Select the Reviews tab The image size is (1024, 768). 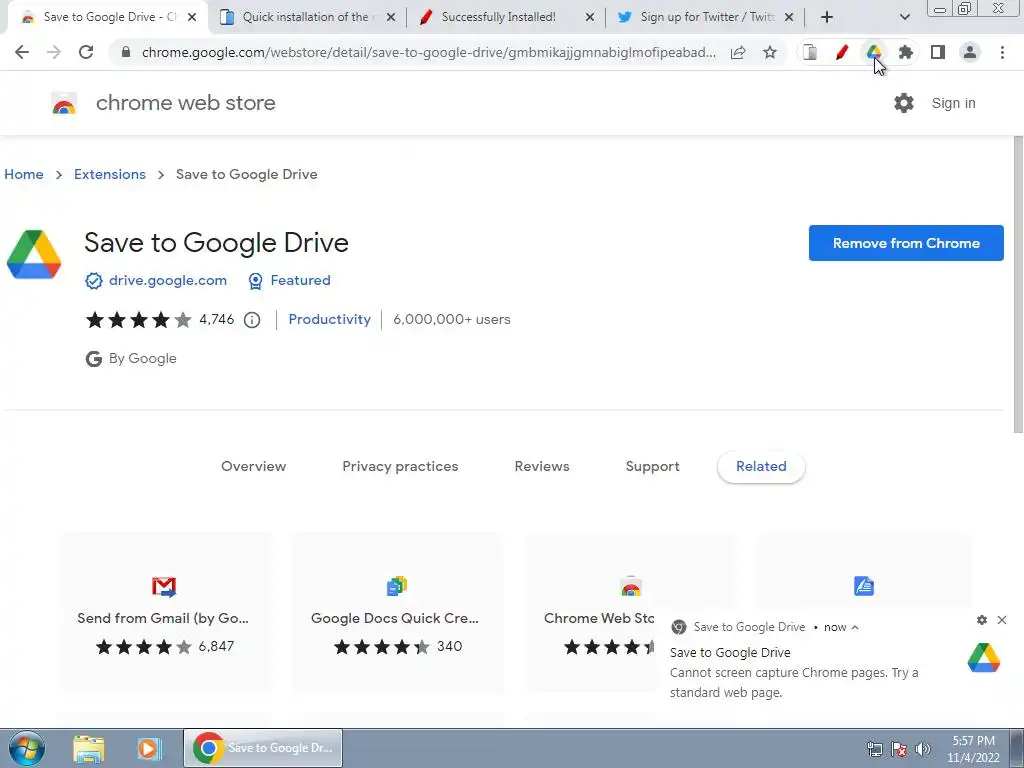[542, 466]
